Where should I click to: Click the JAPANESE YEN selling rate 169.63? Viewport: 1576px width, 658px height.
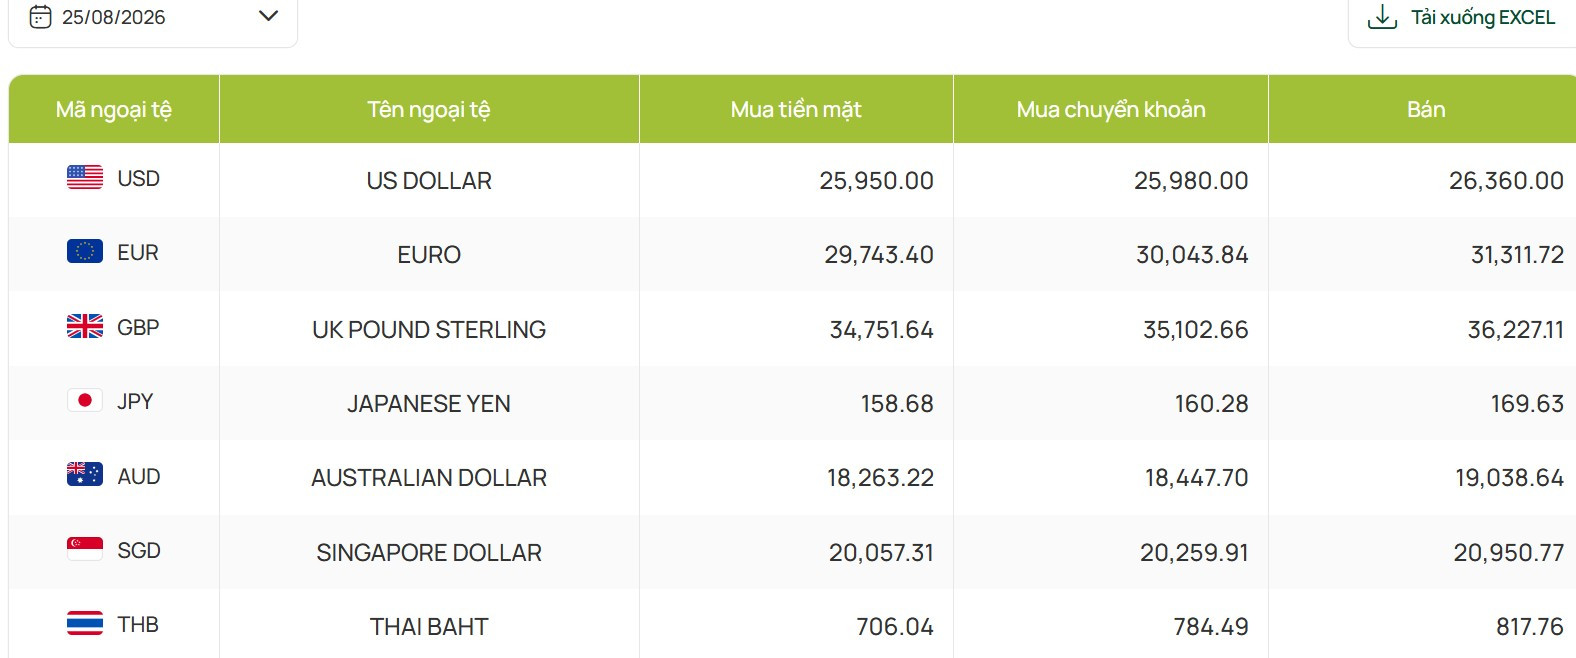coord(1527,404)
